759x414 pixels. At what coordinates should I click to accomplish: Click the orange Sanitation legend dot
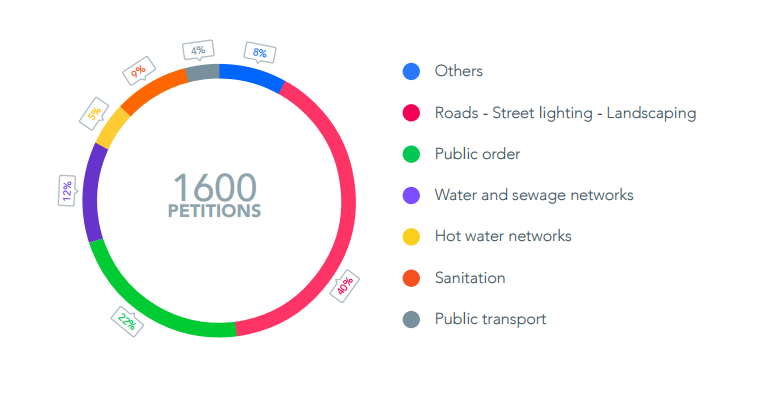411,278
